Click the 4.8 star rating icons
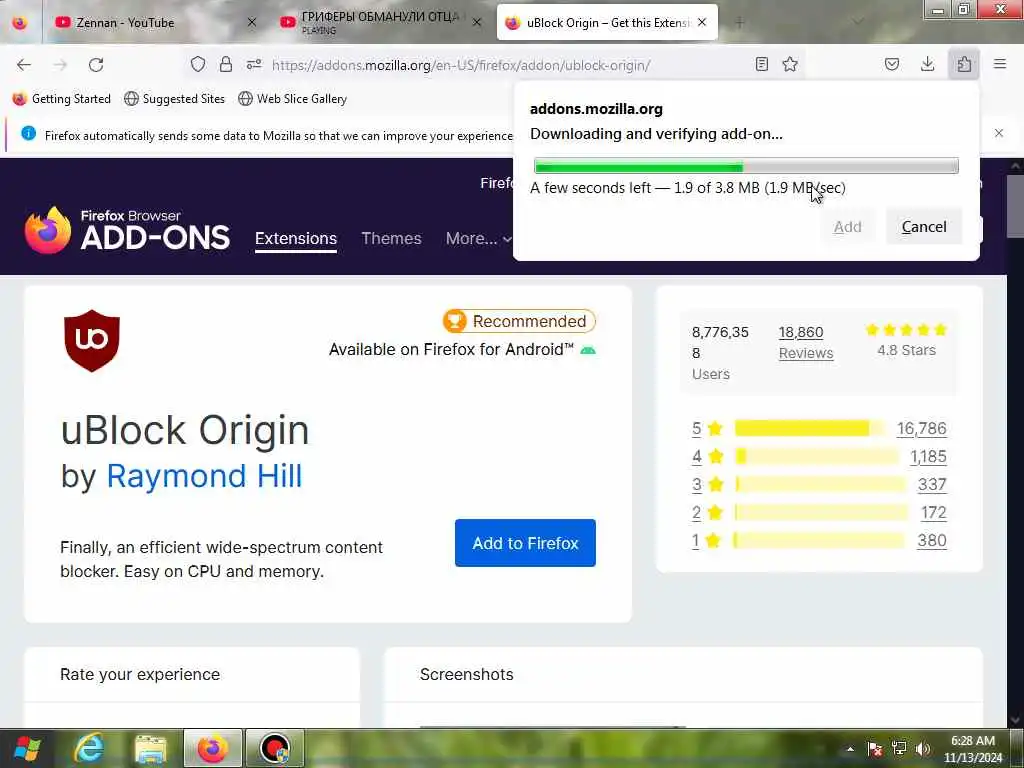This screenshot has height=768, width=1024. point(906,330)
